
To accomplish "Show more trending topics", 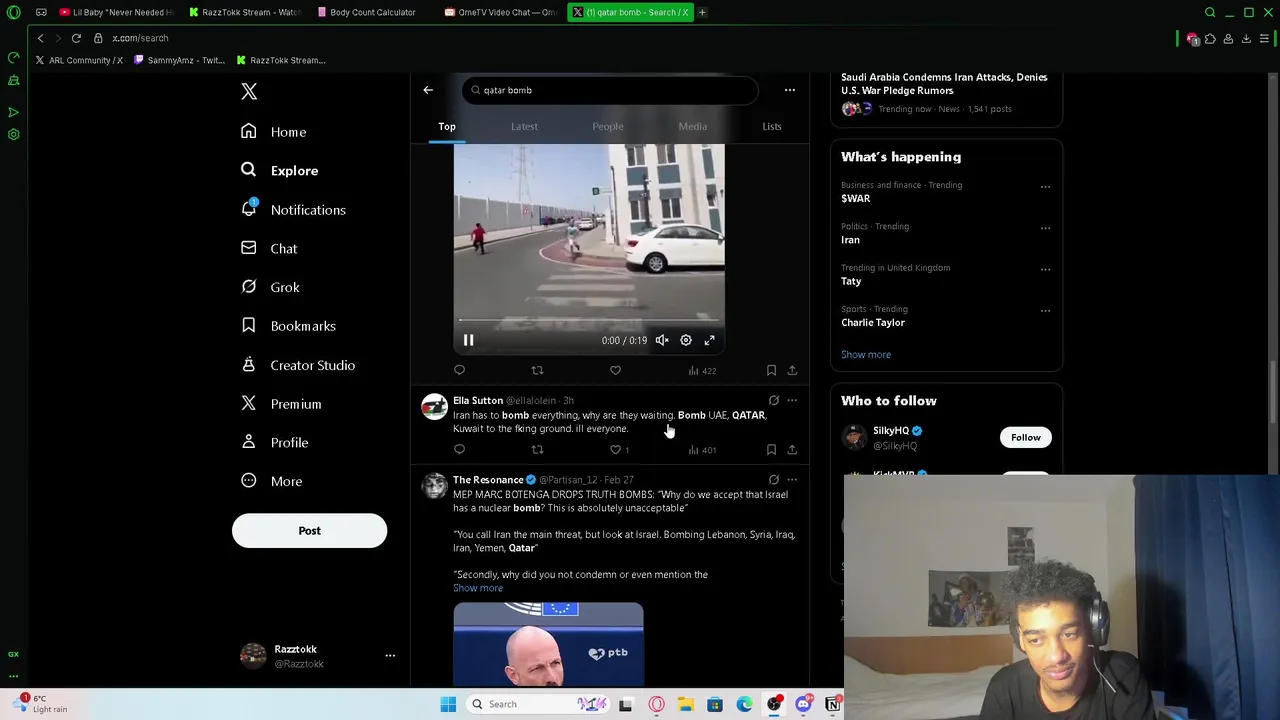I will click(x=866, y=355).
